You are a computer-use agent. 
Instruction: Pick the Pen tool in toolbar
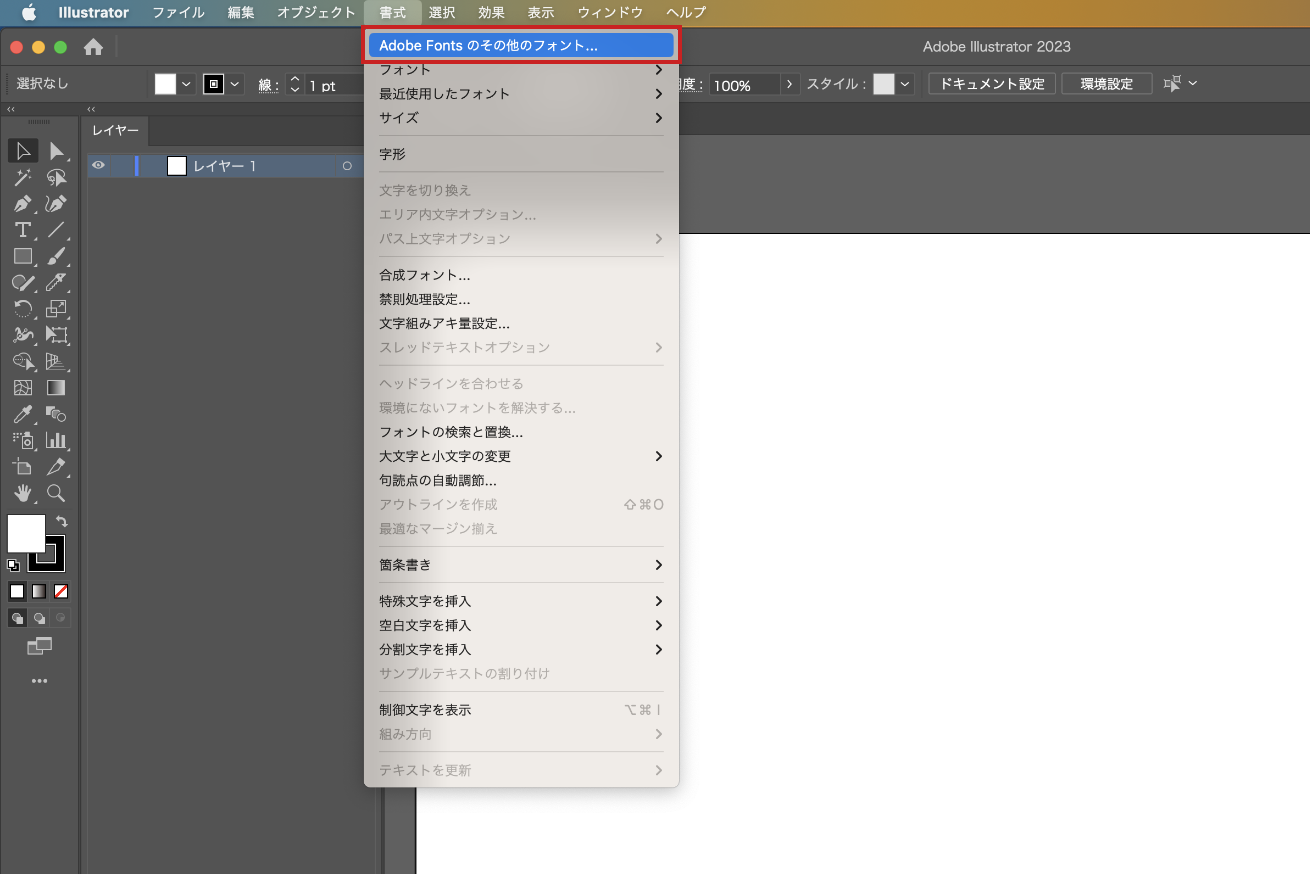pyautogui.click(x=22, y=204)
